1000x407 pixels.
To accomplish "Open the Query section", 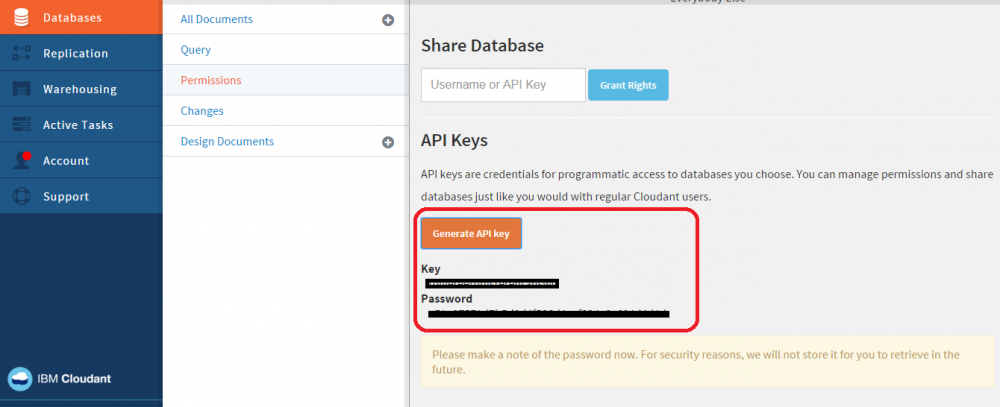I will 196,50.
